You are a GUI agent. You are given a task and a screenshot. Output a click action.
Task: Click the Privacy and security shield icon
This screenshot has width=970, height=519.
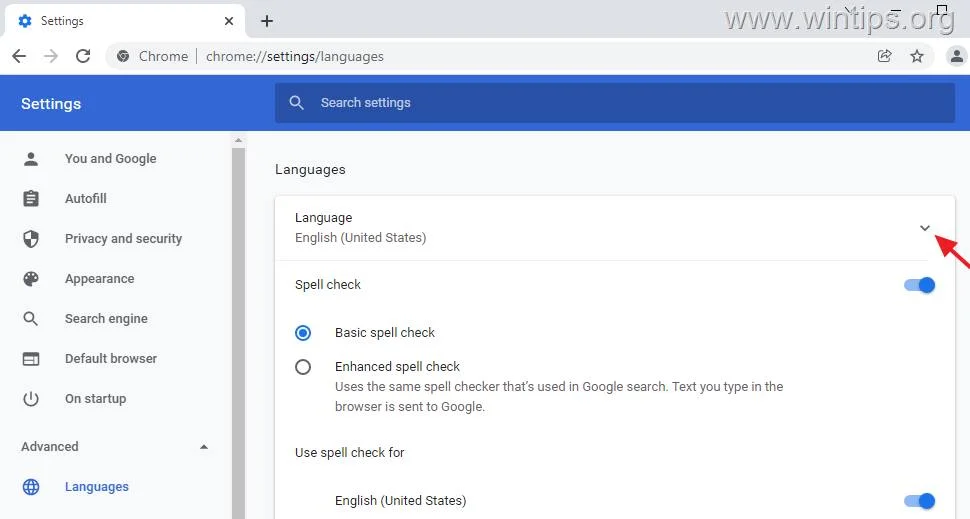coord(31,239)
